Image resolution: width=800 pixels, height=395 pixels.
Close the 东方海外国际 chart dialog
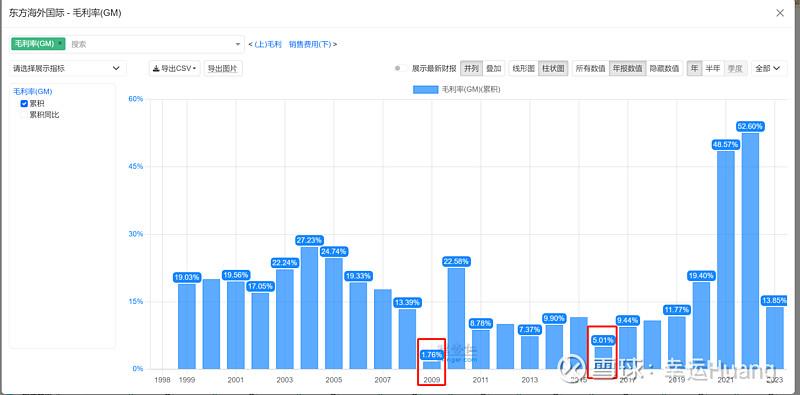tap(780, 13)
